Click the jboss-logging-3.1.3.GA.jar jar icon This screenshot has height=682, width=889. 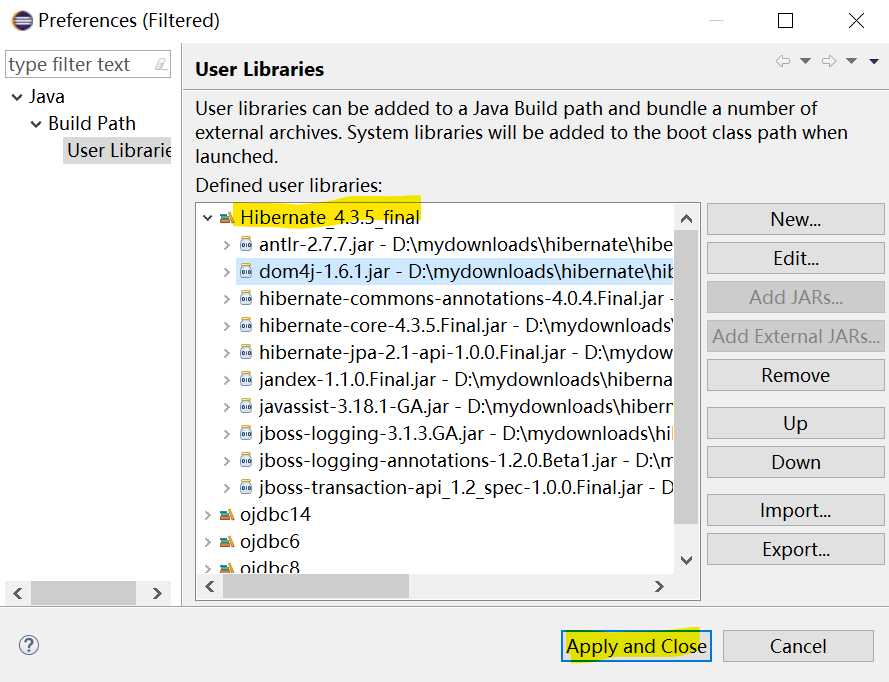tap(246, 434)
